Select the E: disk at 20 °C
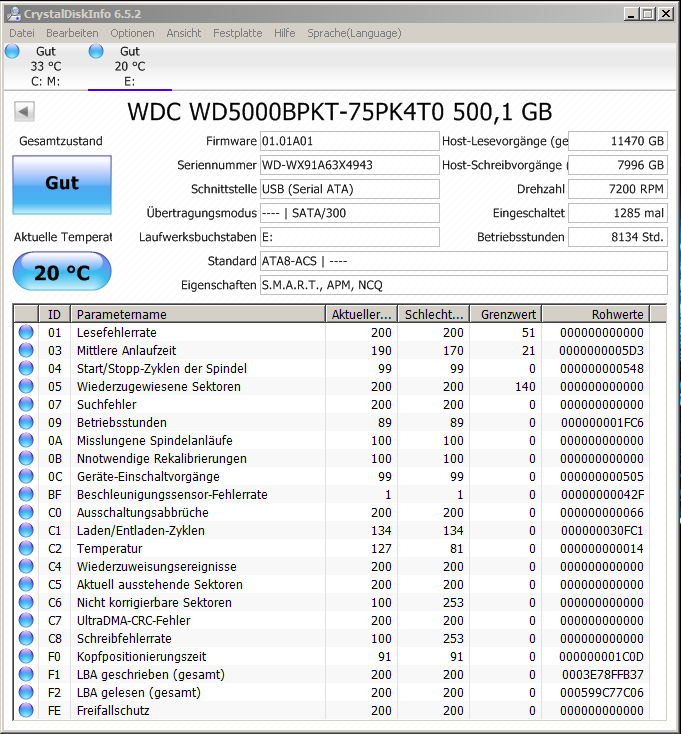 (x=130, y=66)
